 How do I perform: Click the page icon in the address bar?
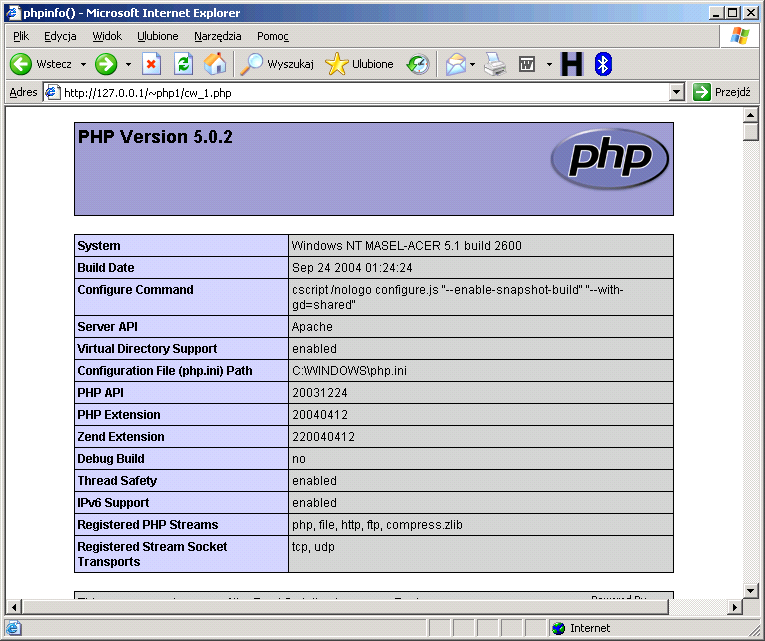(53, 92)
